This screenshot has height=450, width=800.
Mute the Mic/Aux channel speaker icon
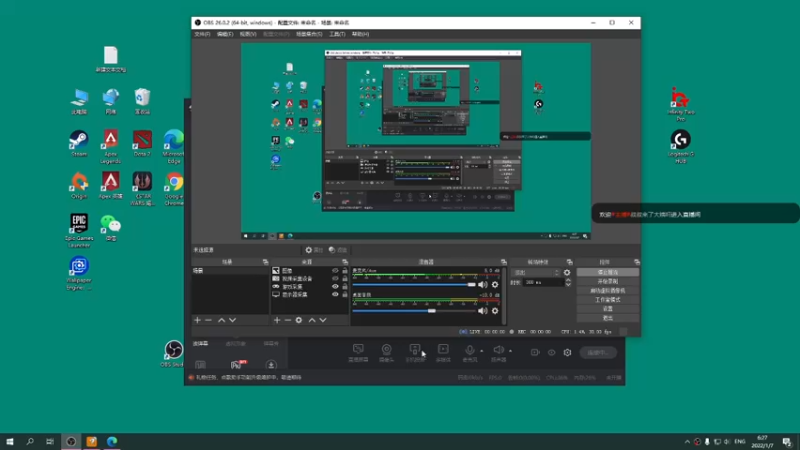point(483,285)
